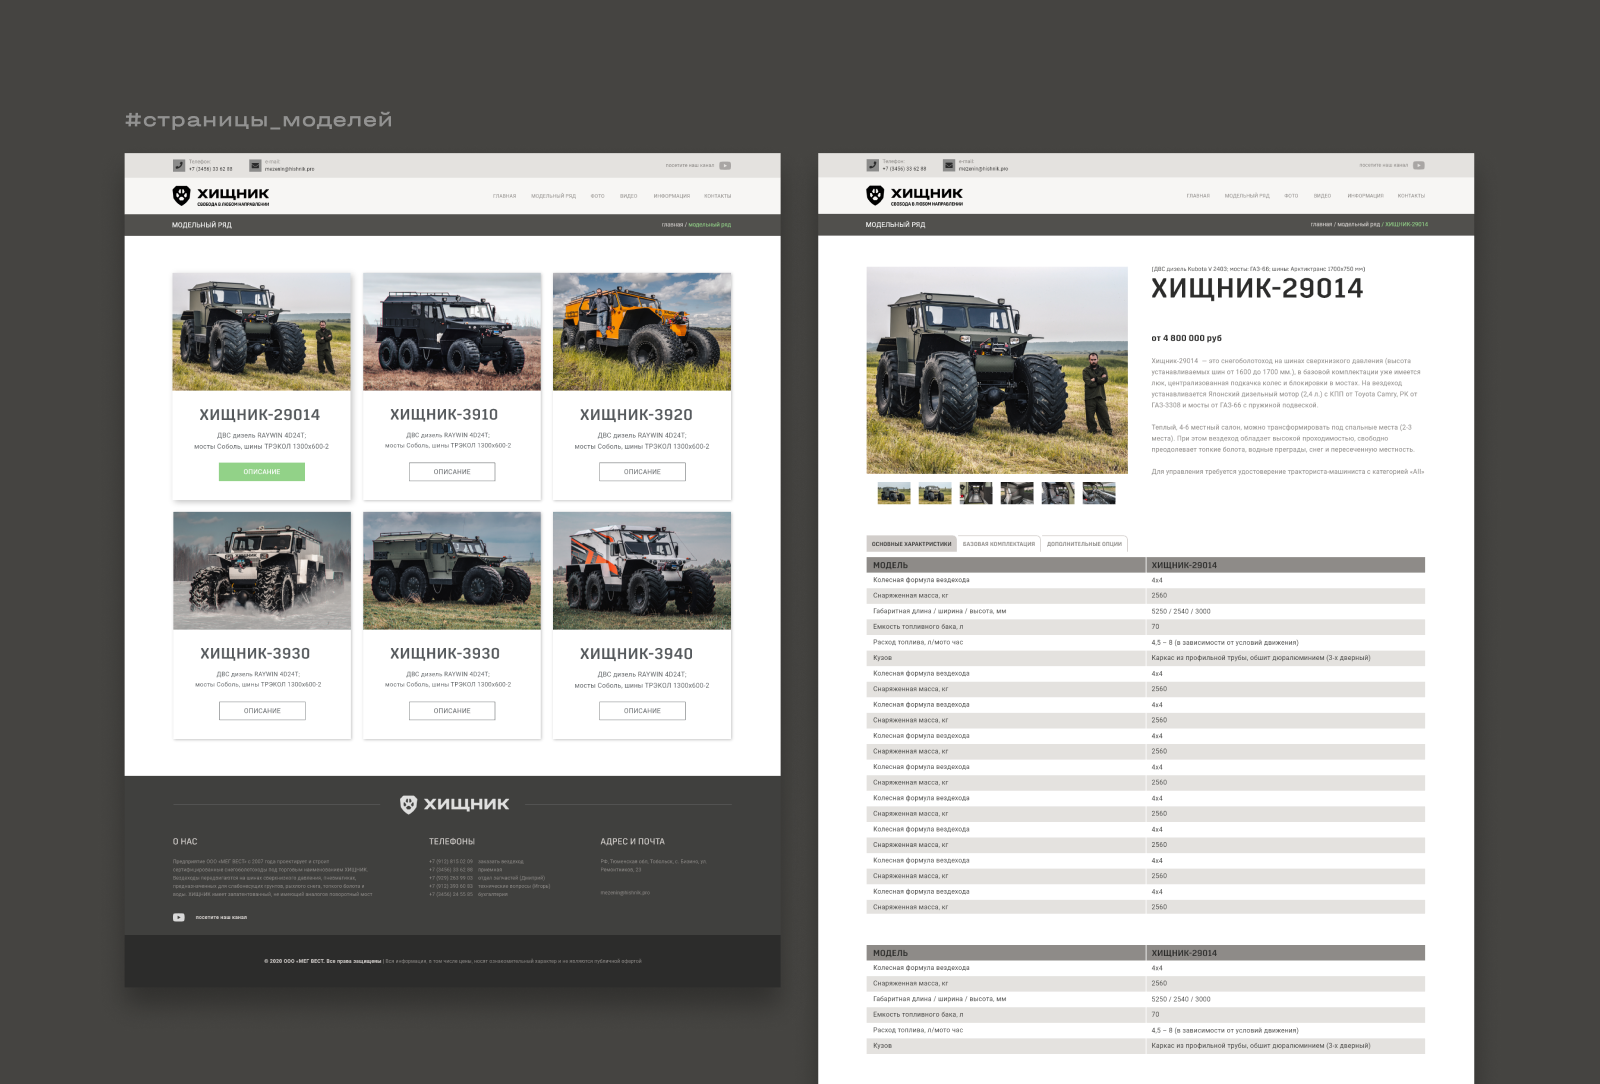Click the e-mail envelope icon on the catalog page

coord(255,166)
